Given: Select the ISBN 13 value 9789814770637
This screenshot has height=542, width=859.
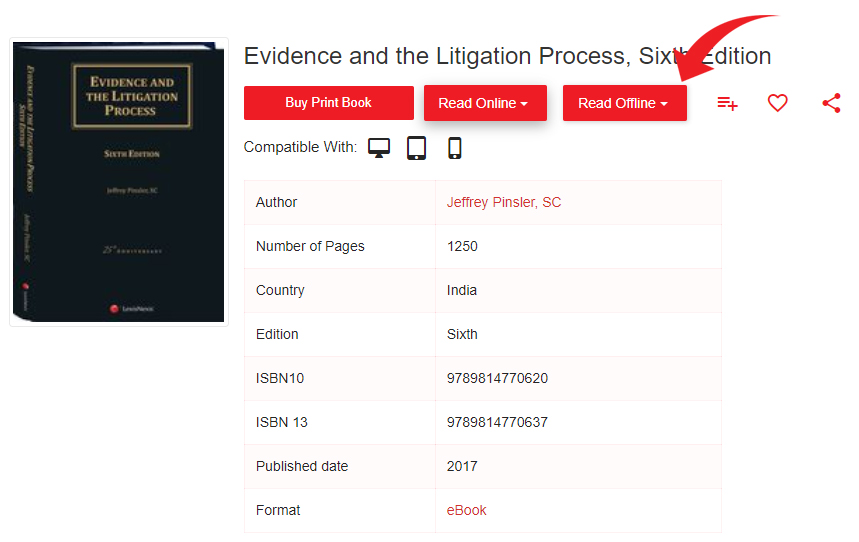Looking at the screenshot, I should click(x=497, y=422).
